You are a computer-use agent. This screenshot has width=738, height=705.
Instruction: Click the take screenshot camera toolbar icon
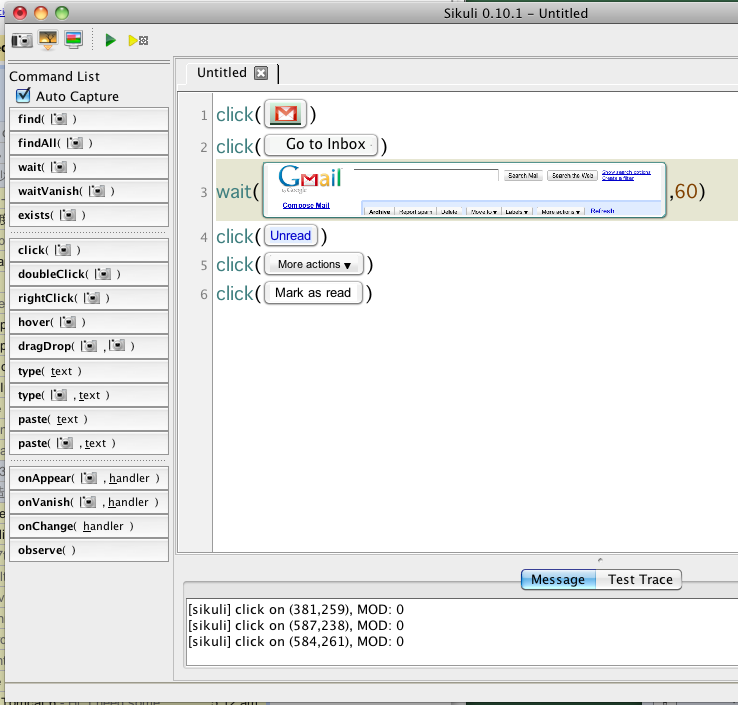coord(22,40)
